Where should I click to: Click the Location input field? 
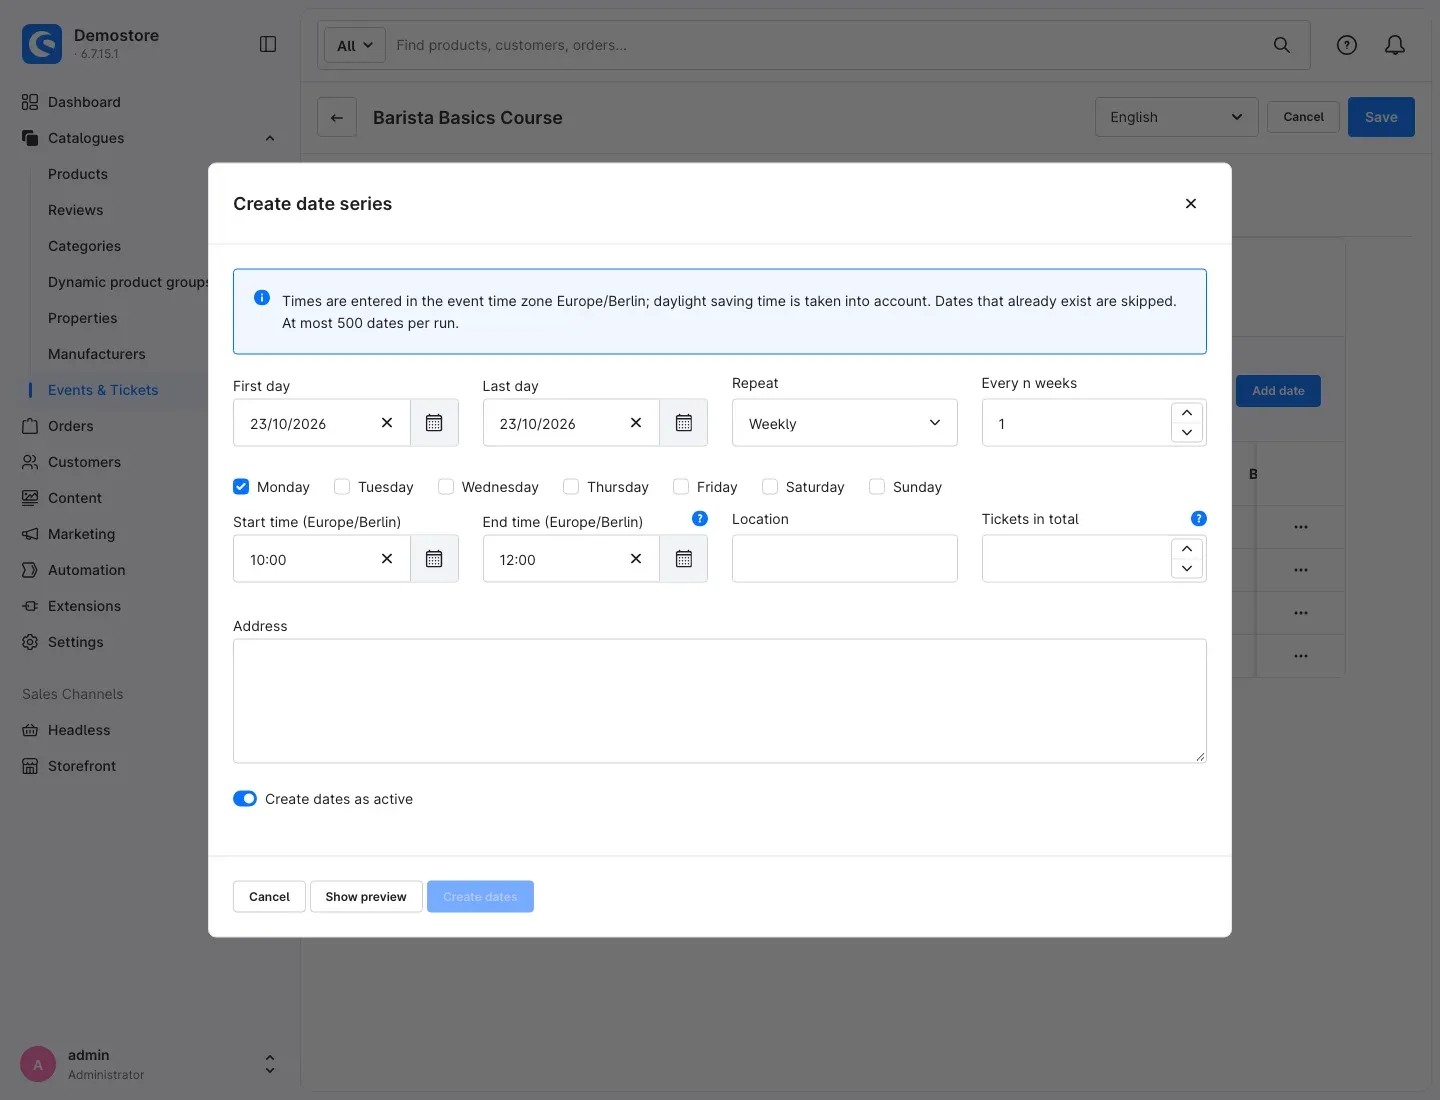tap(845, 559)
